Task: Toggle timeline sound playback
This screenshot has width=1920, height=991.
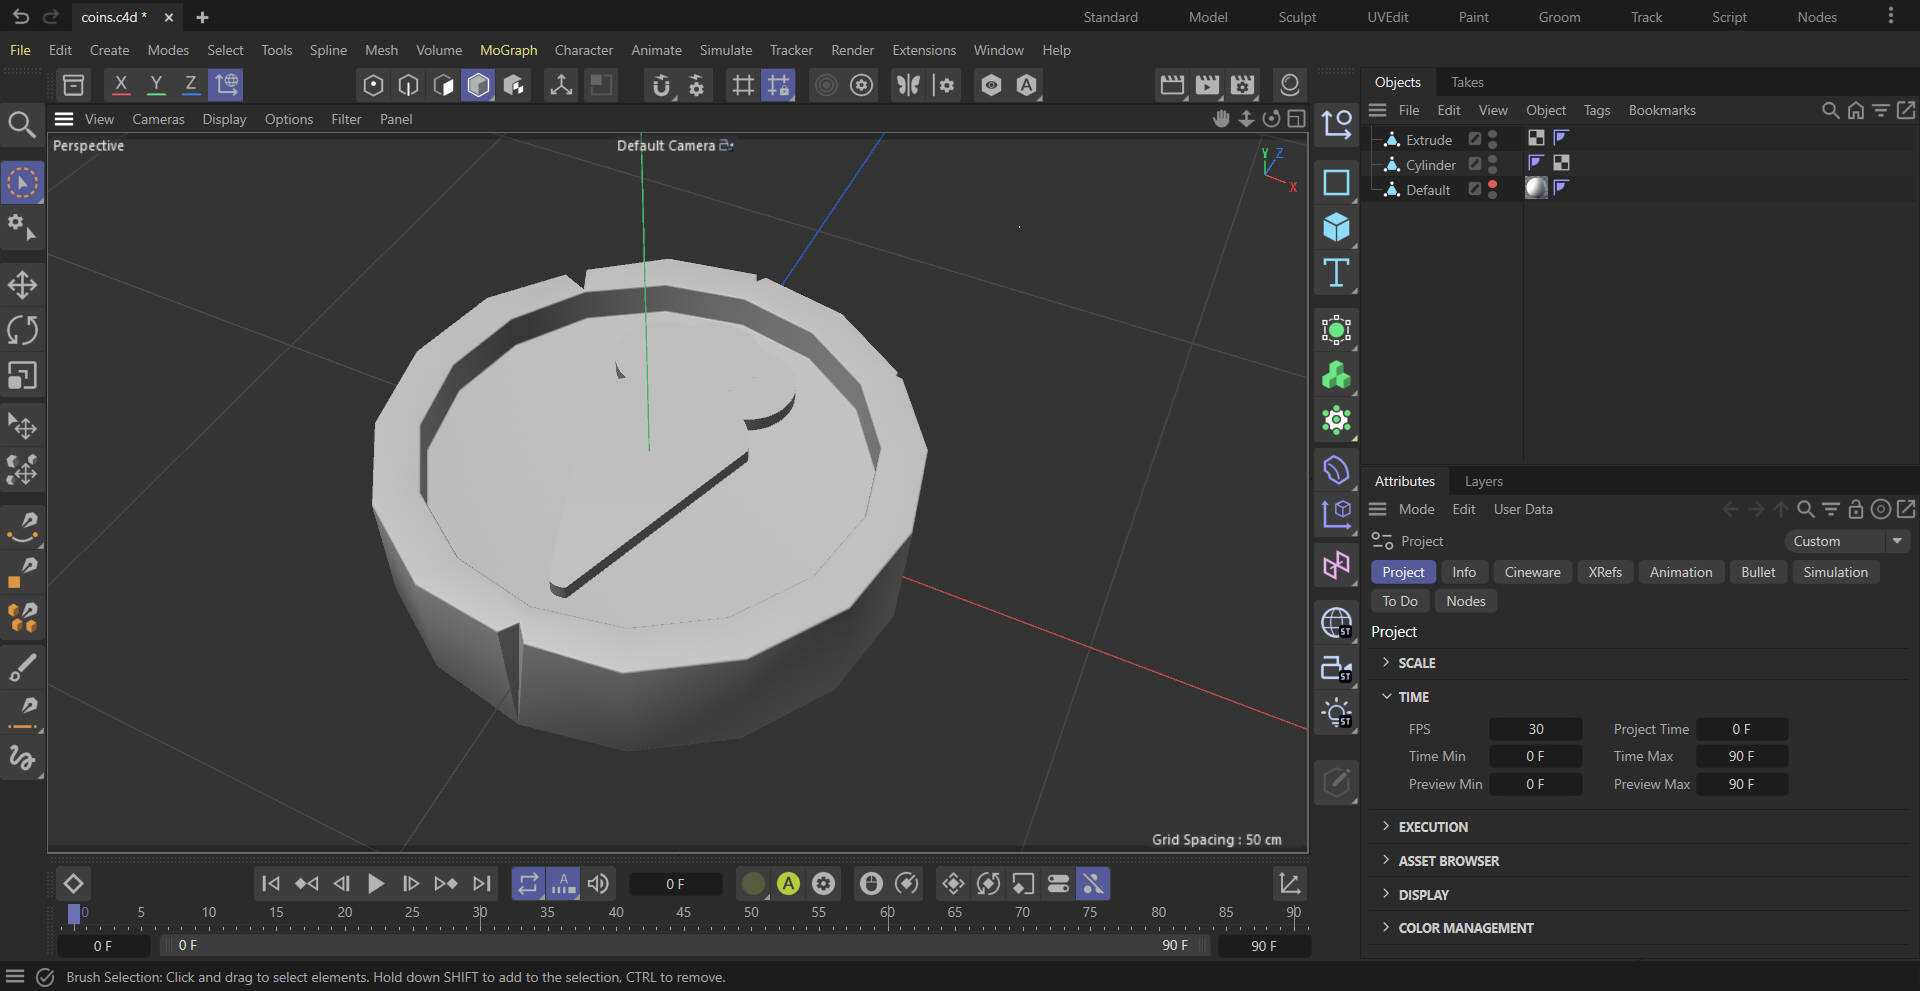Action: click(x=598, y=883)
